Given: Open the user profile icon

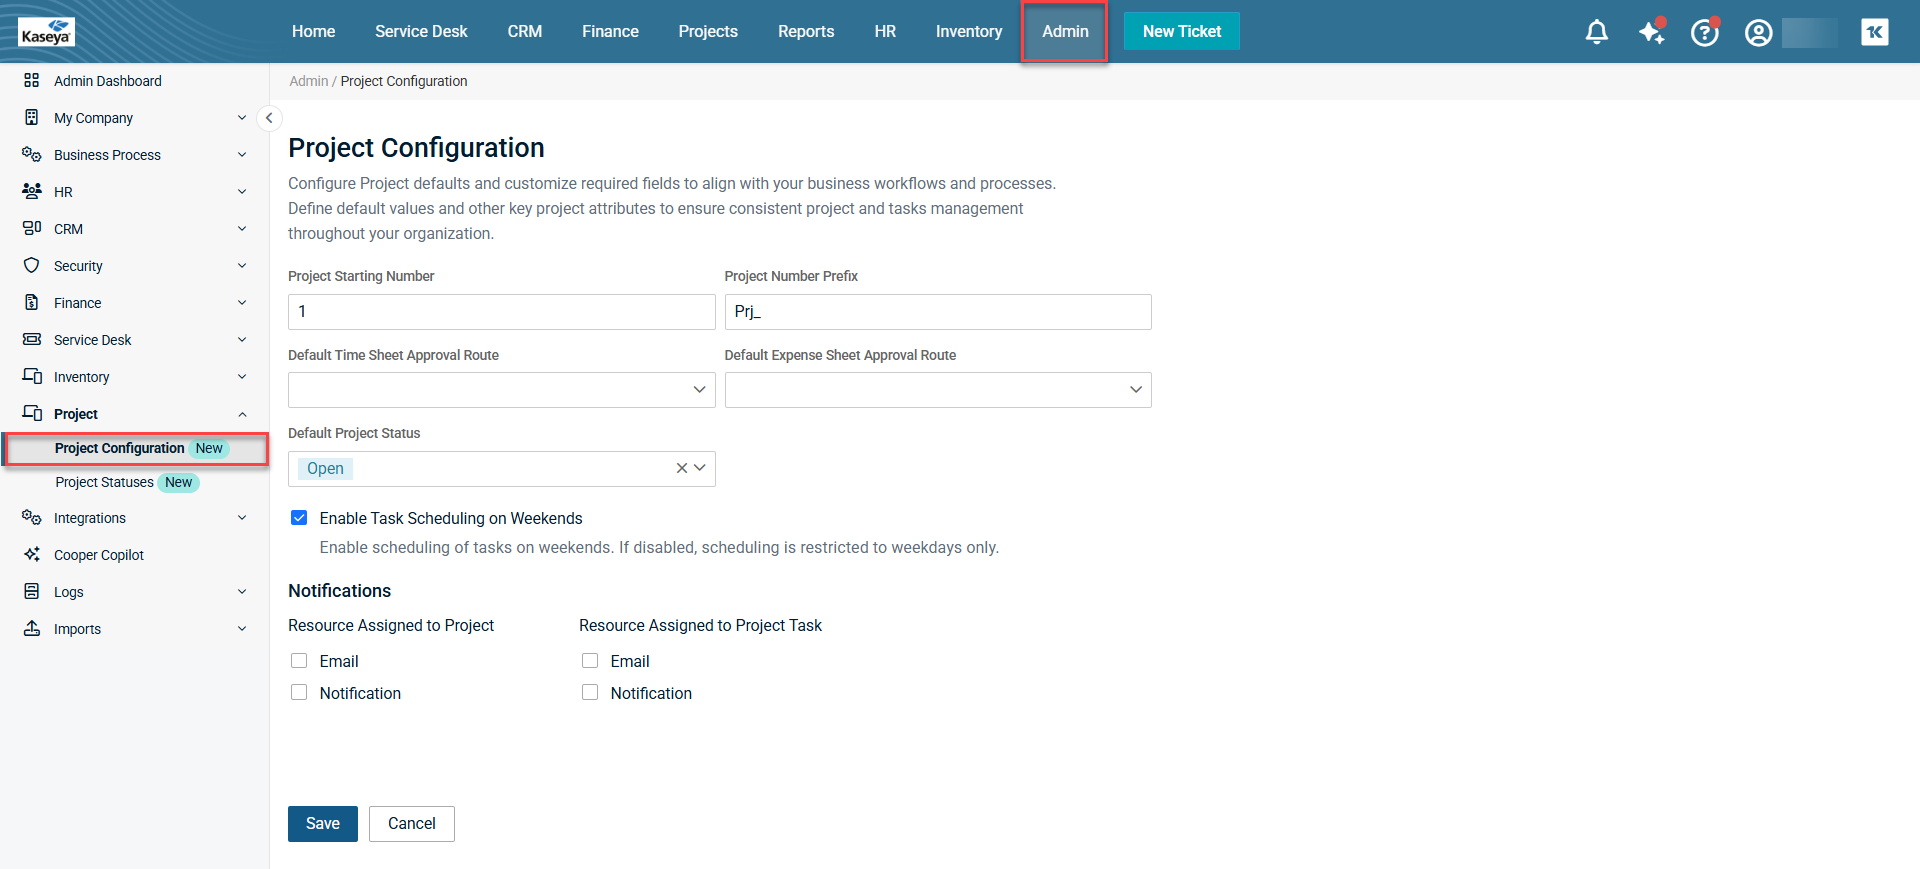Looking at the screenshot, I should (1758, 32).
